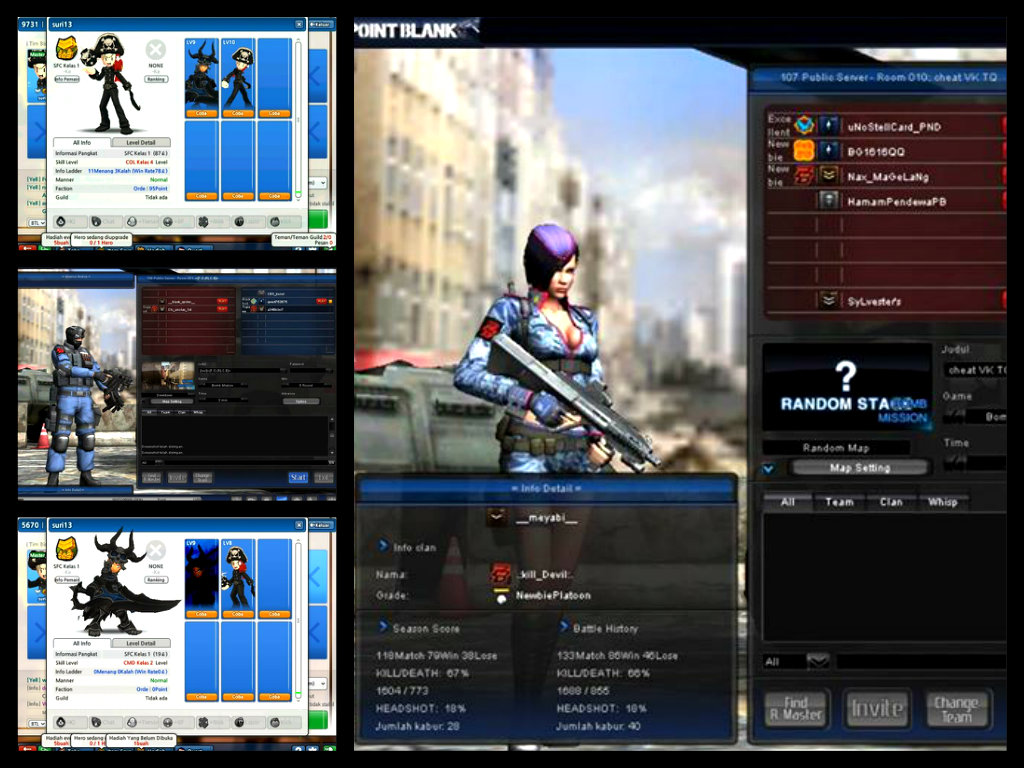
Task: Select All Info tab in 9731 window
Action: point(82,142)
